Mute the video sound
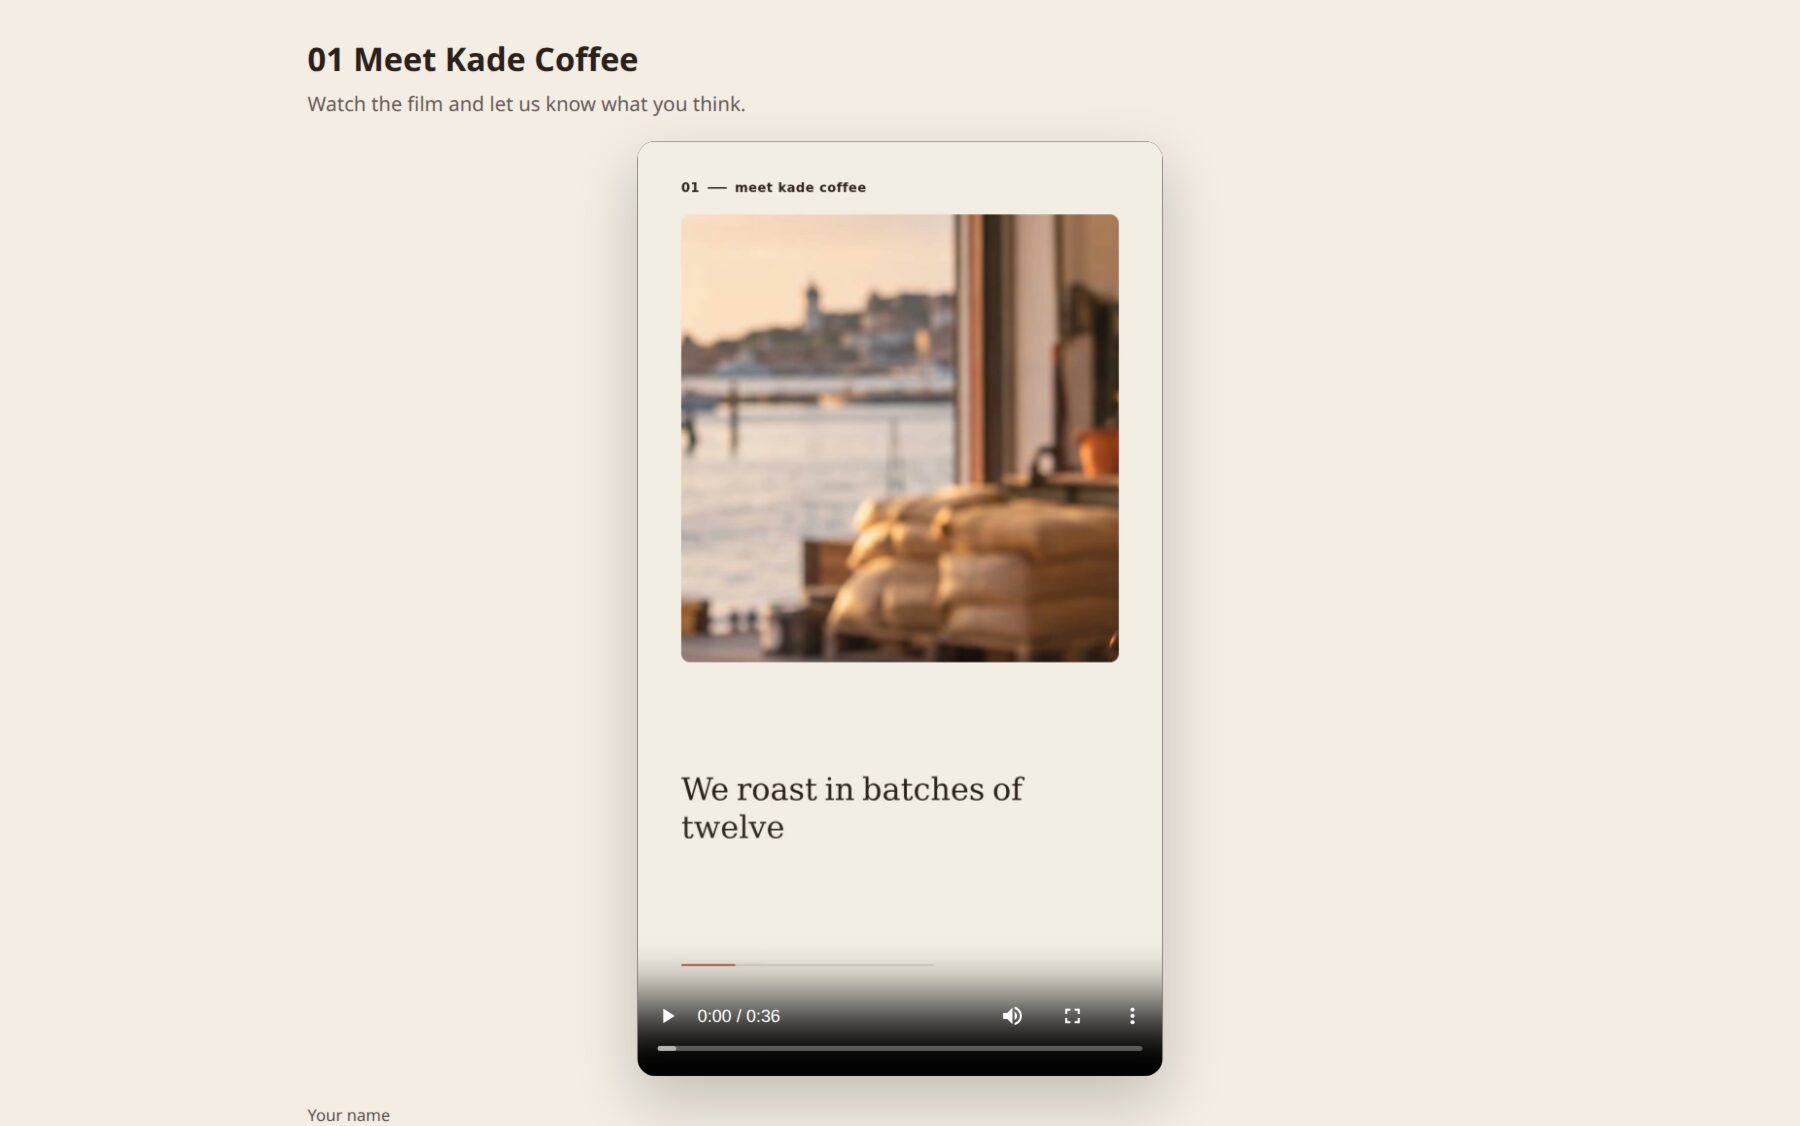This screenshot has width=1800, height=1126. (x=1012, y=1016)
